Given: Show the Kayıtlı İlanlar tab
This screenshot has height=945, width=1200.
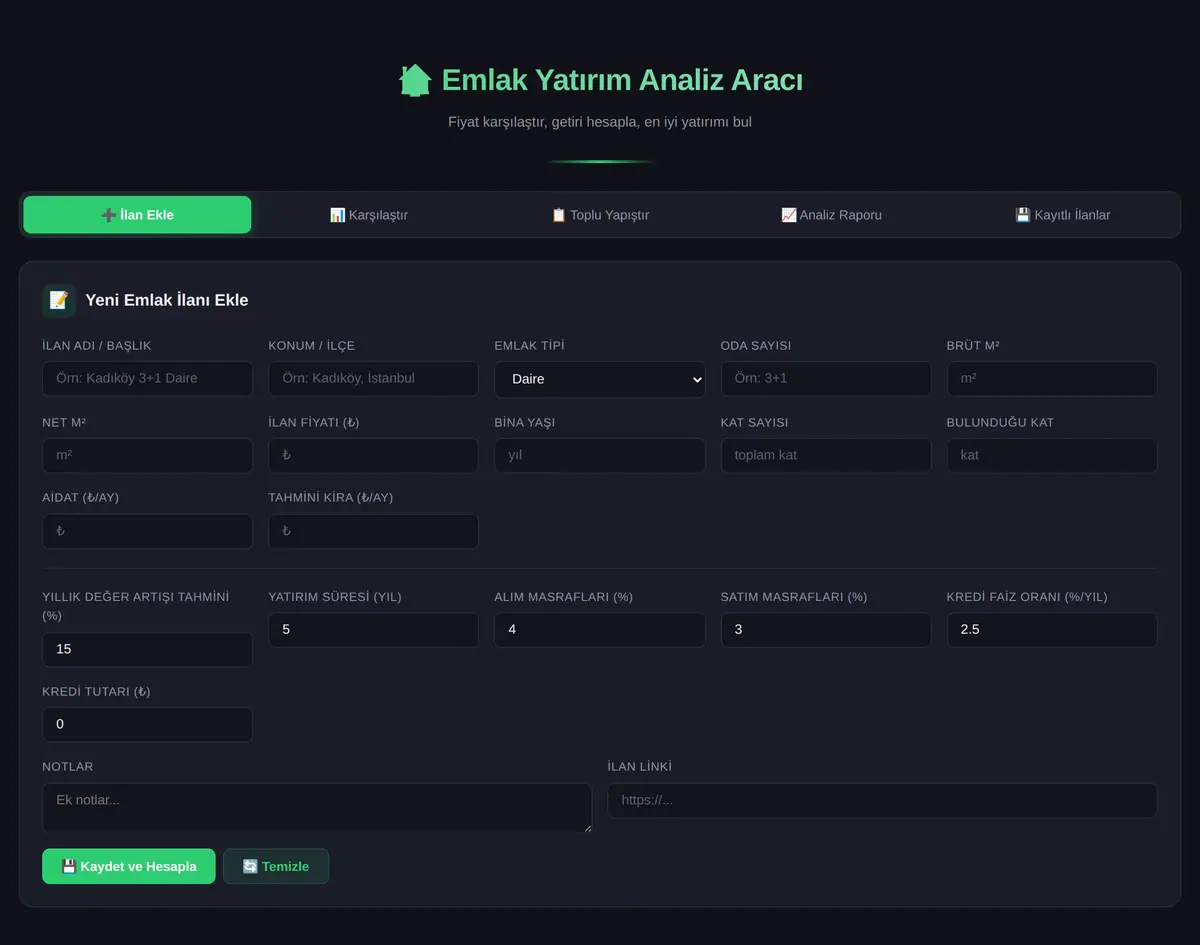Looking at the screenshot, I should 1062,215.
